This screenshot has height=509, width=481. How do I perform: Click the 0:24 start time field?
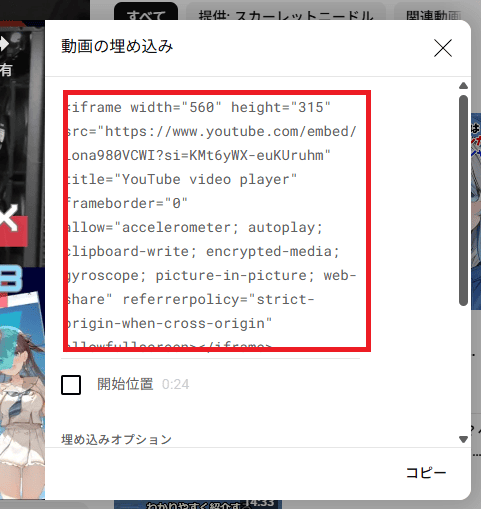tap(176, 385)
